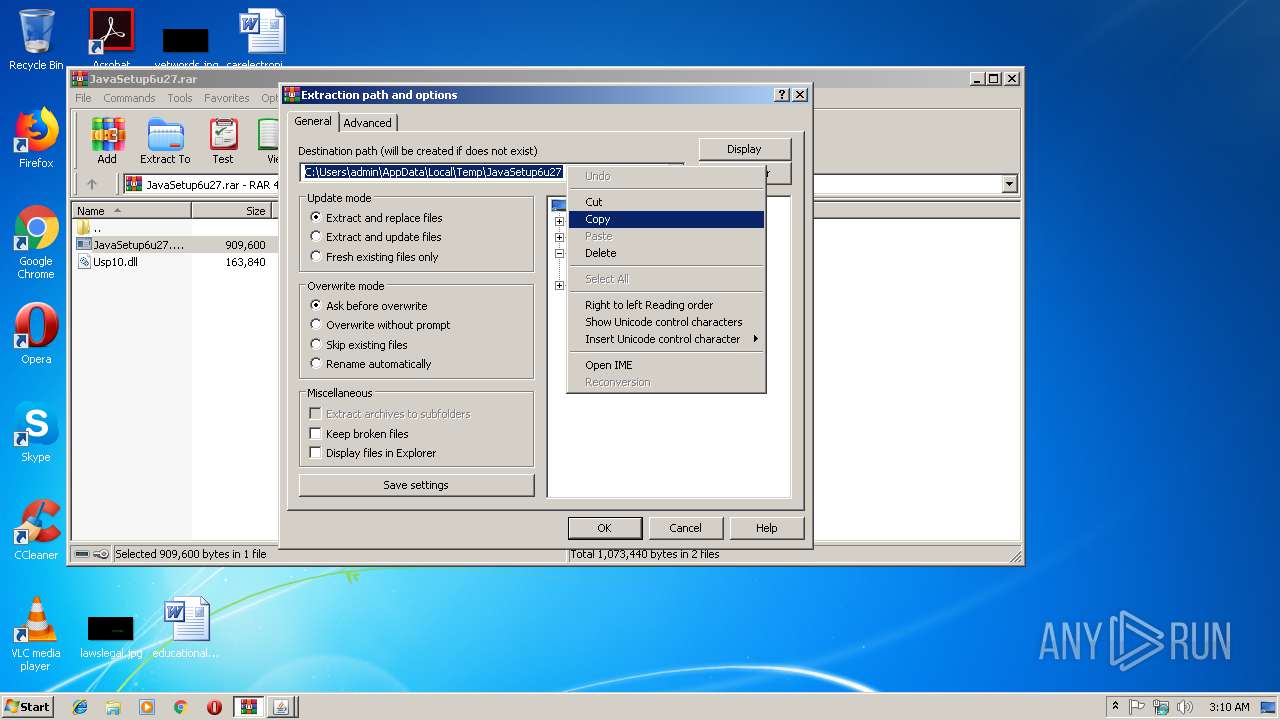Choose Show Unicode control characters
Image resolution: width=1280 pixels, height=720 pixels.
[665, 322]
